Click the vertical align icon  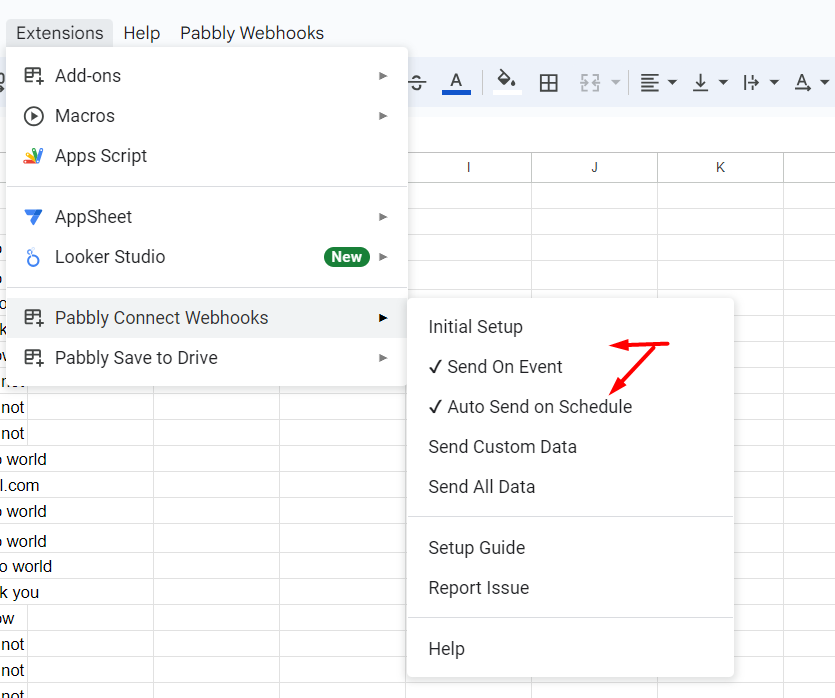point(700,83)
